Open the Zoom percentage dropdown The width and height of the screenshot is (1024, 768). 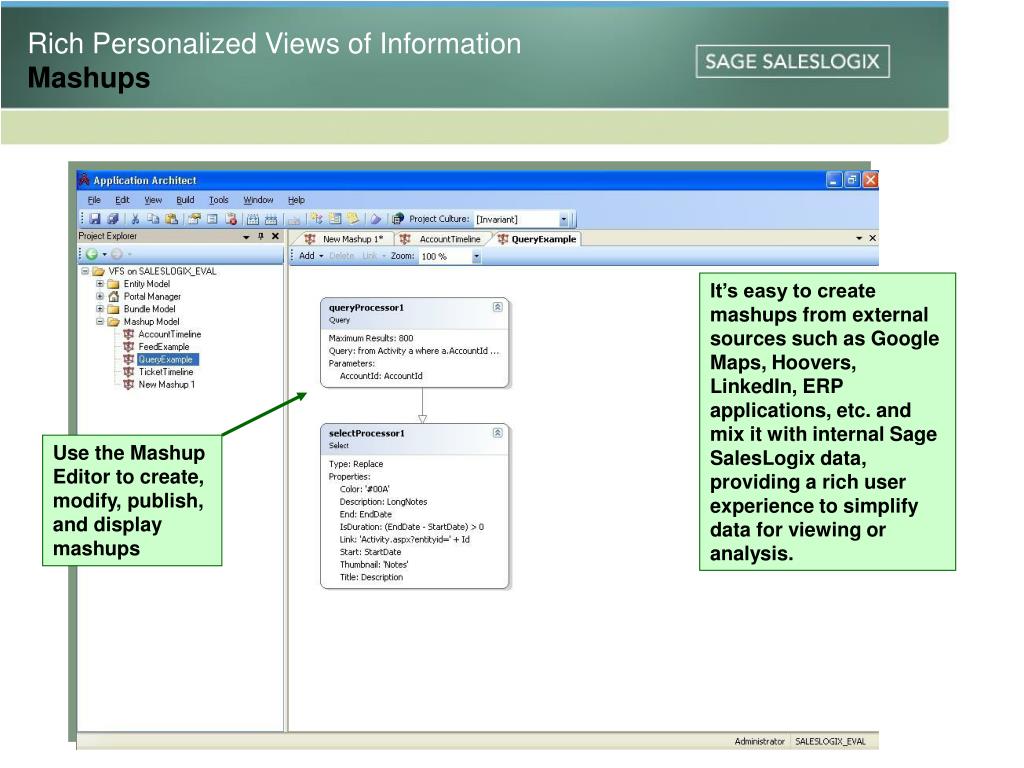(x=476, y=257)
